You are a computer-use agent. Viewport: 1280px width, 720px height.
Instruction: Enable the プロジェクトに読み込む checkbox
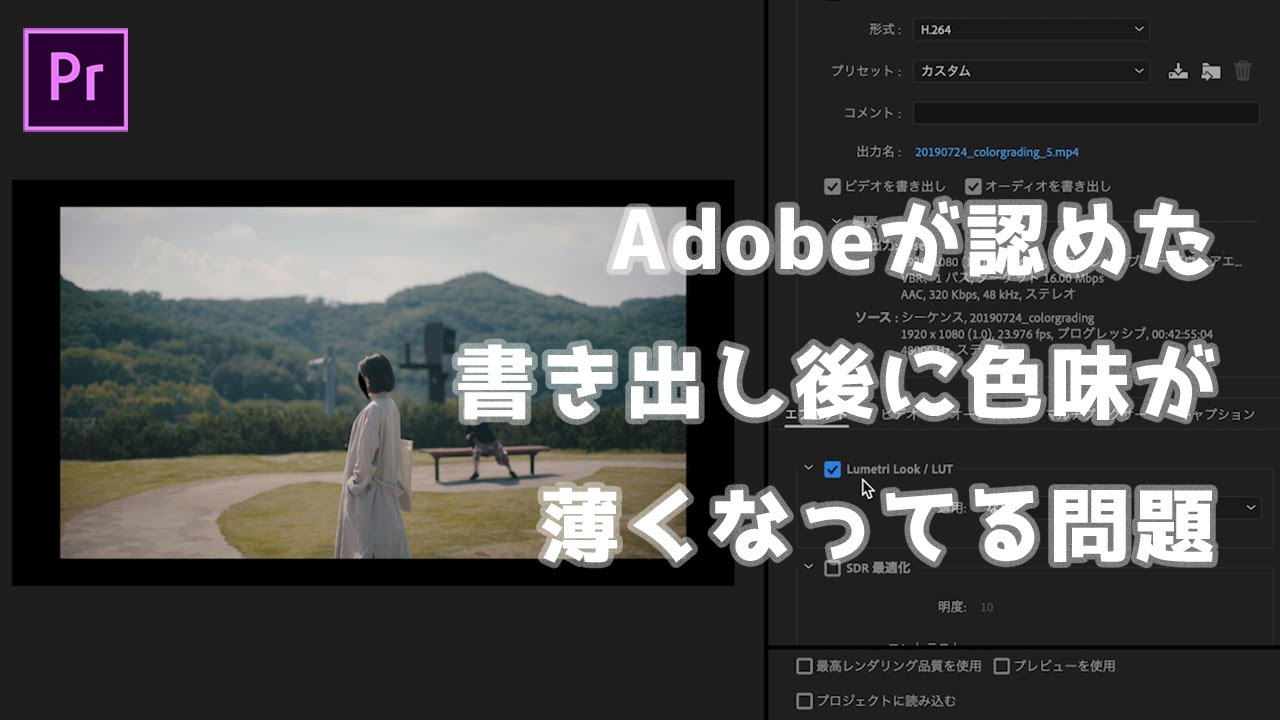804,701
